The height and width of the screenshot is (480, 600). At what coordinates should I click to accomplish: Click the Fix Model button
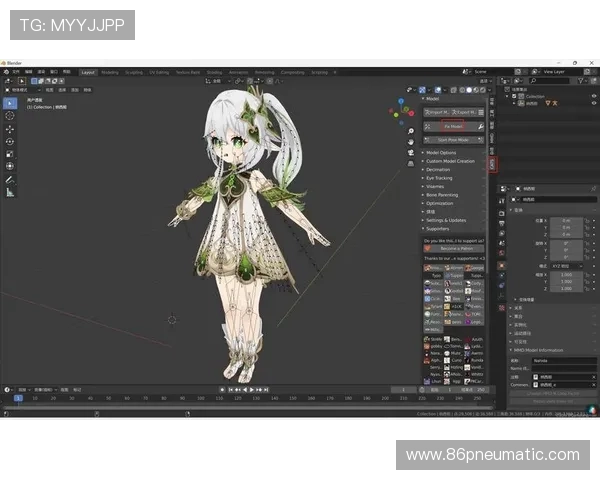coord(453,126)
